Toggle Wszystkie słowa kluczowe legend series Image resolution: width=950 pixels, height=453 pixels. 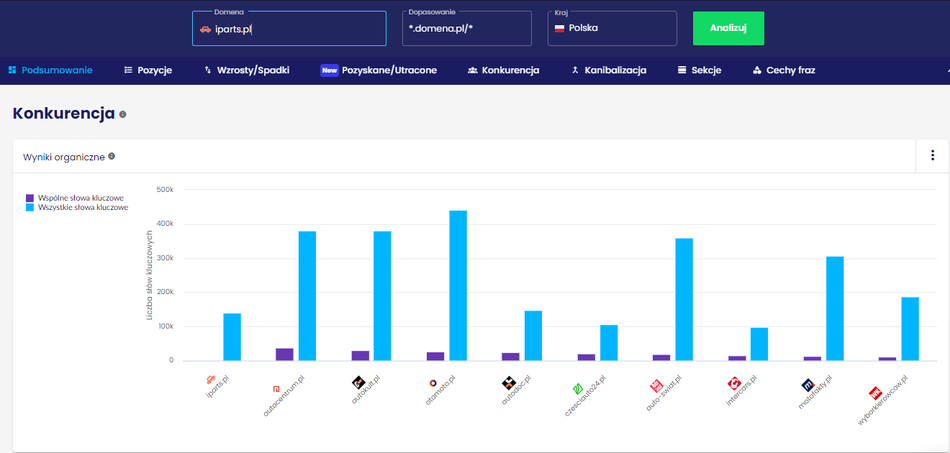[x=77, y=207]
